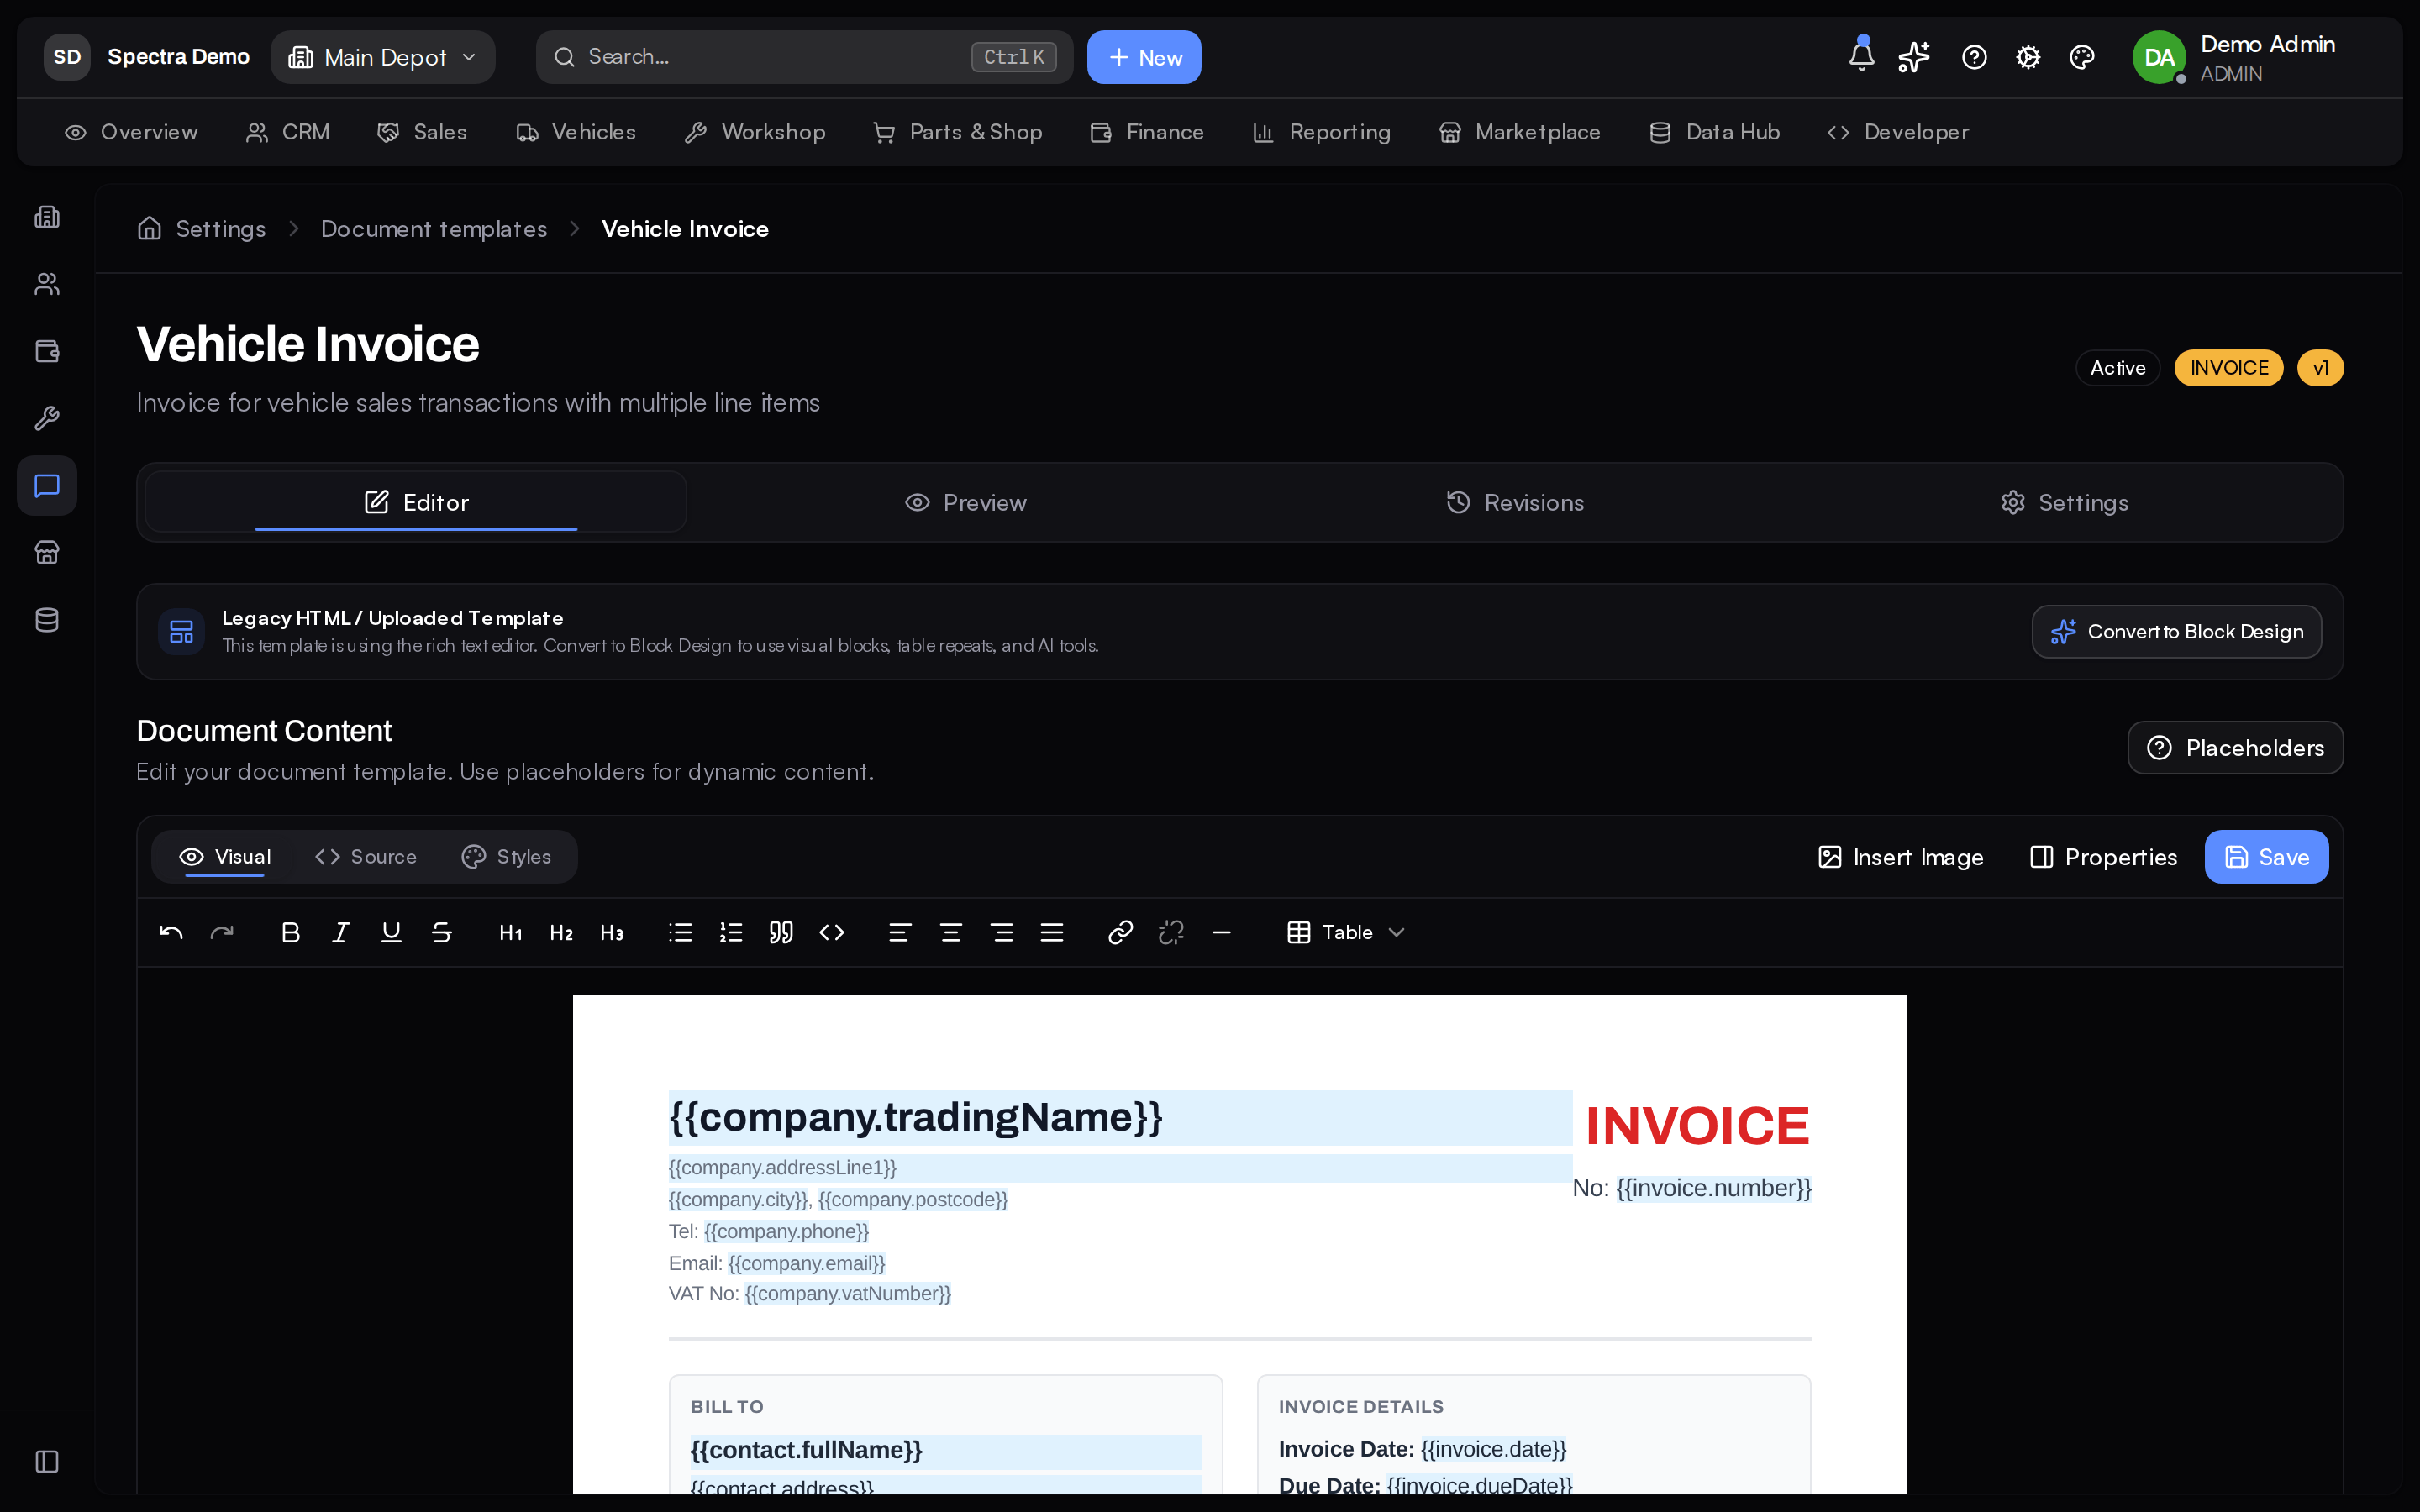Open notifications bell icon

click(x=1861, y=56)
